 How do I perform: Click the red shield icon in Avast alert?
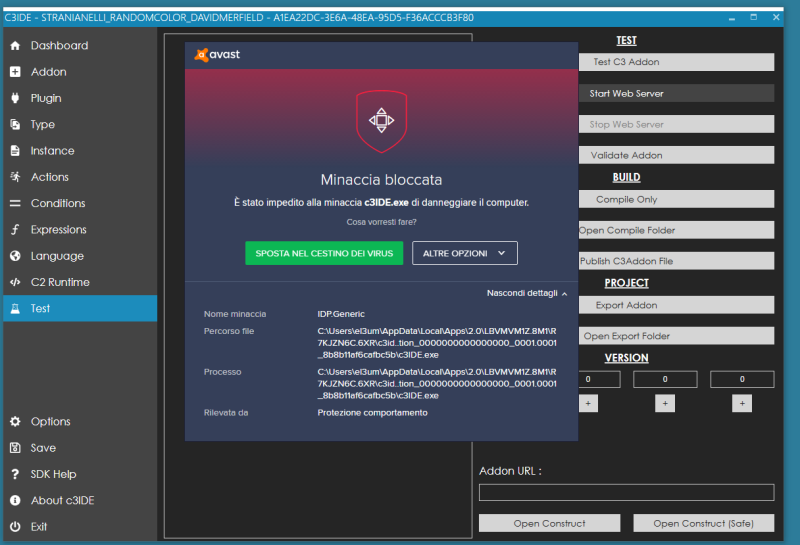(382, 121)
